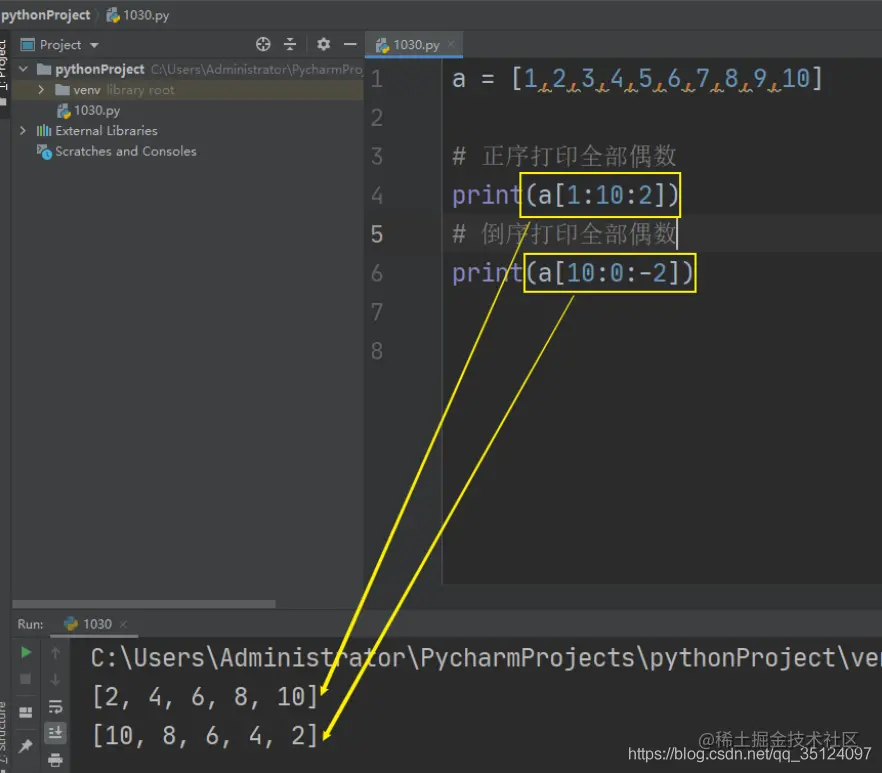This screenshot has height=773, width=882.
Task: Place cursor on code line a = [1,2,3...10]
Action: [637, 79]
